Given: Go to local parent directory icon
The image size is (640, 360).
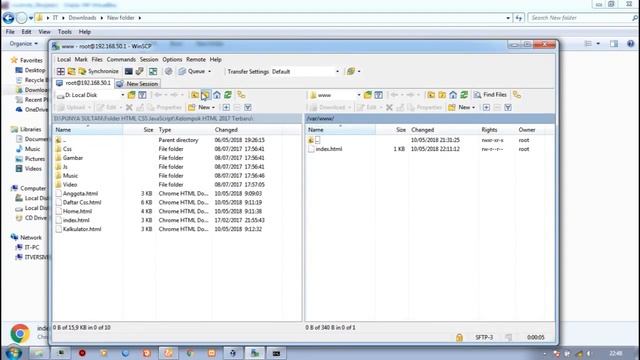Looking at the screenshot, I should pyautogui.click(x=195, y=95).
